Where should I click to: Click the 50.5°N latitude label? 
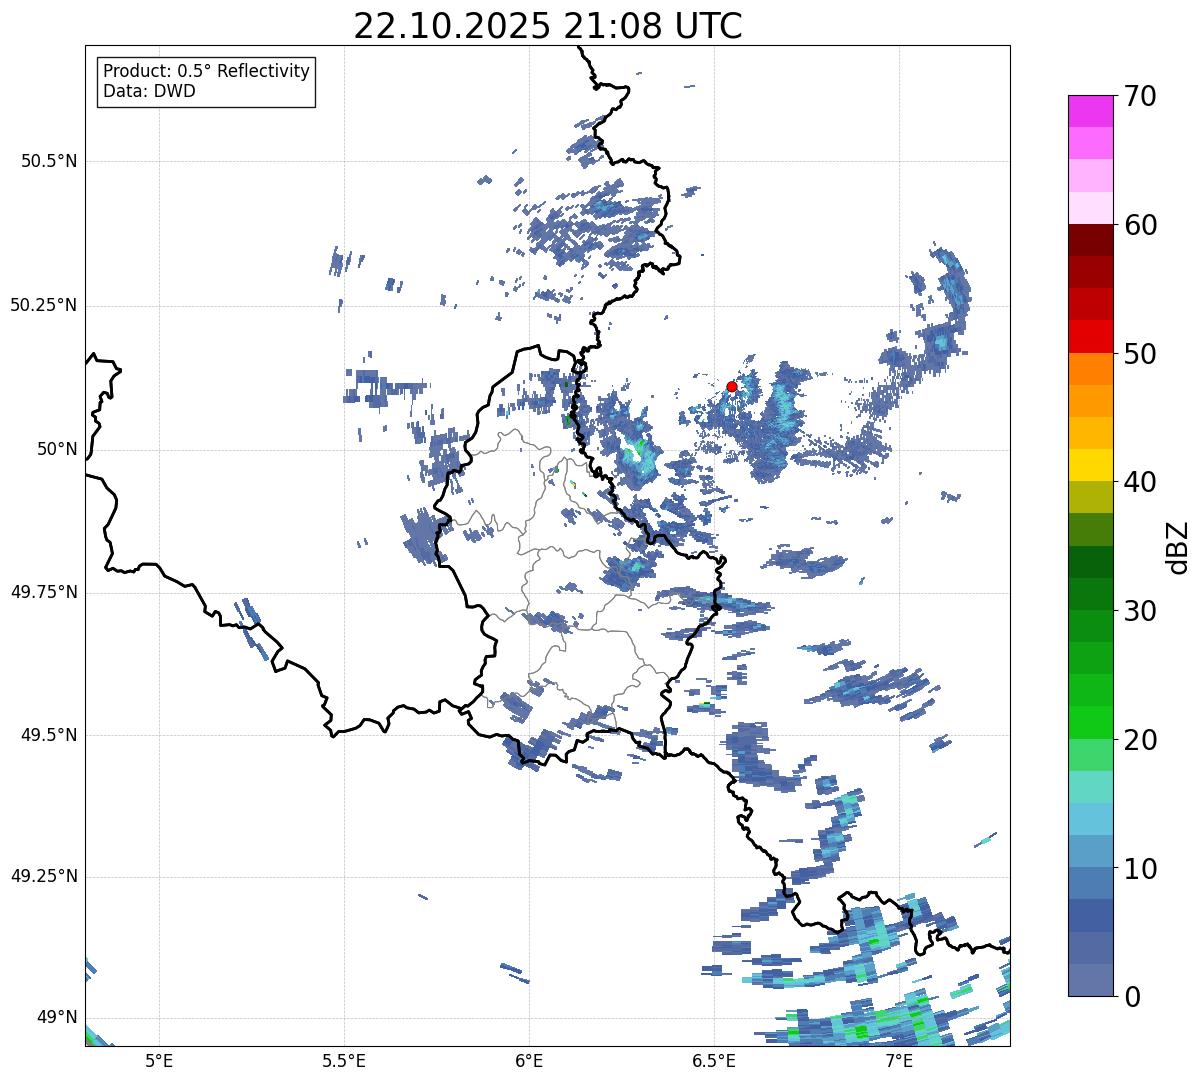[x=48, y=161]
